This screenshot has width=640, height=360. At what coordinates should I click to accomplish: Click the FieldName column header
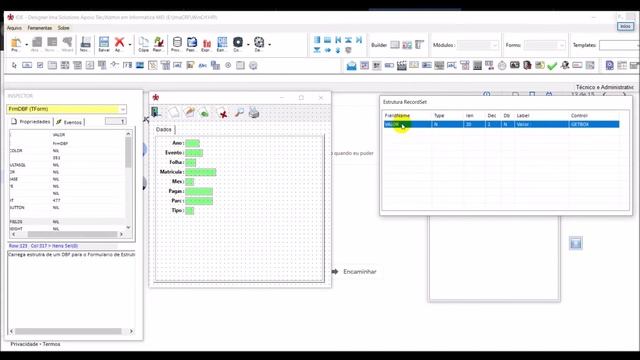397,116
